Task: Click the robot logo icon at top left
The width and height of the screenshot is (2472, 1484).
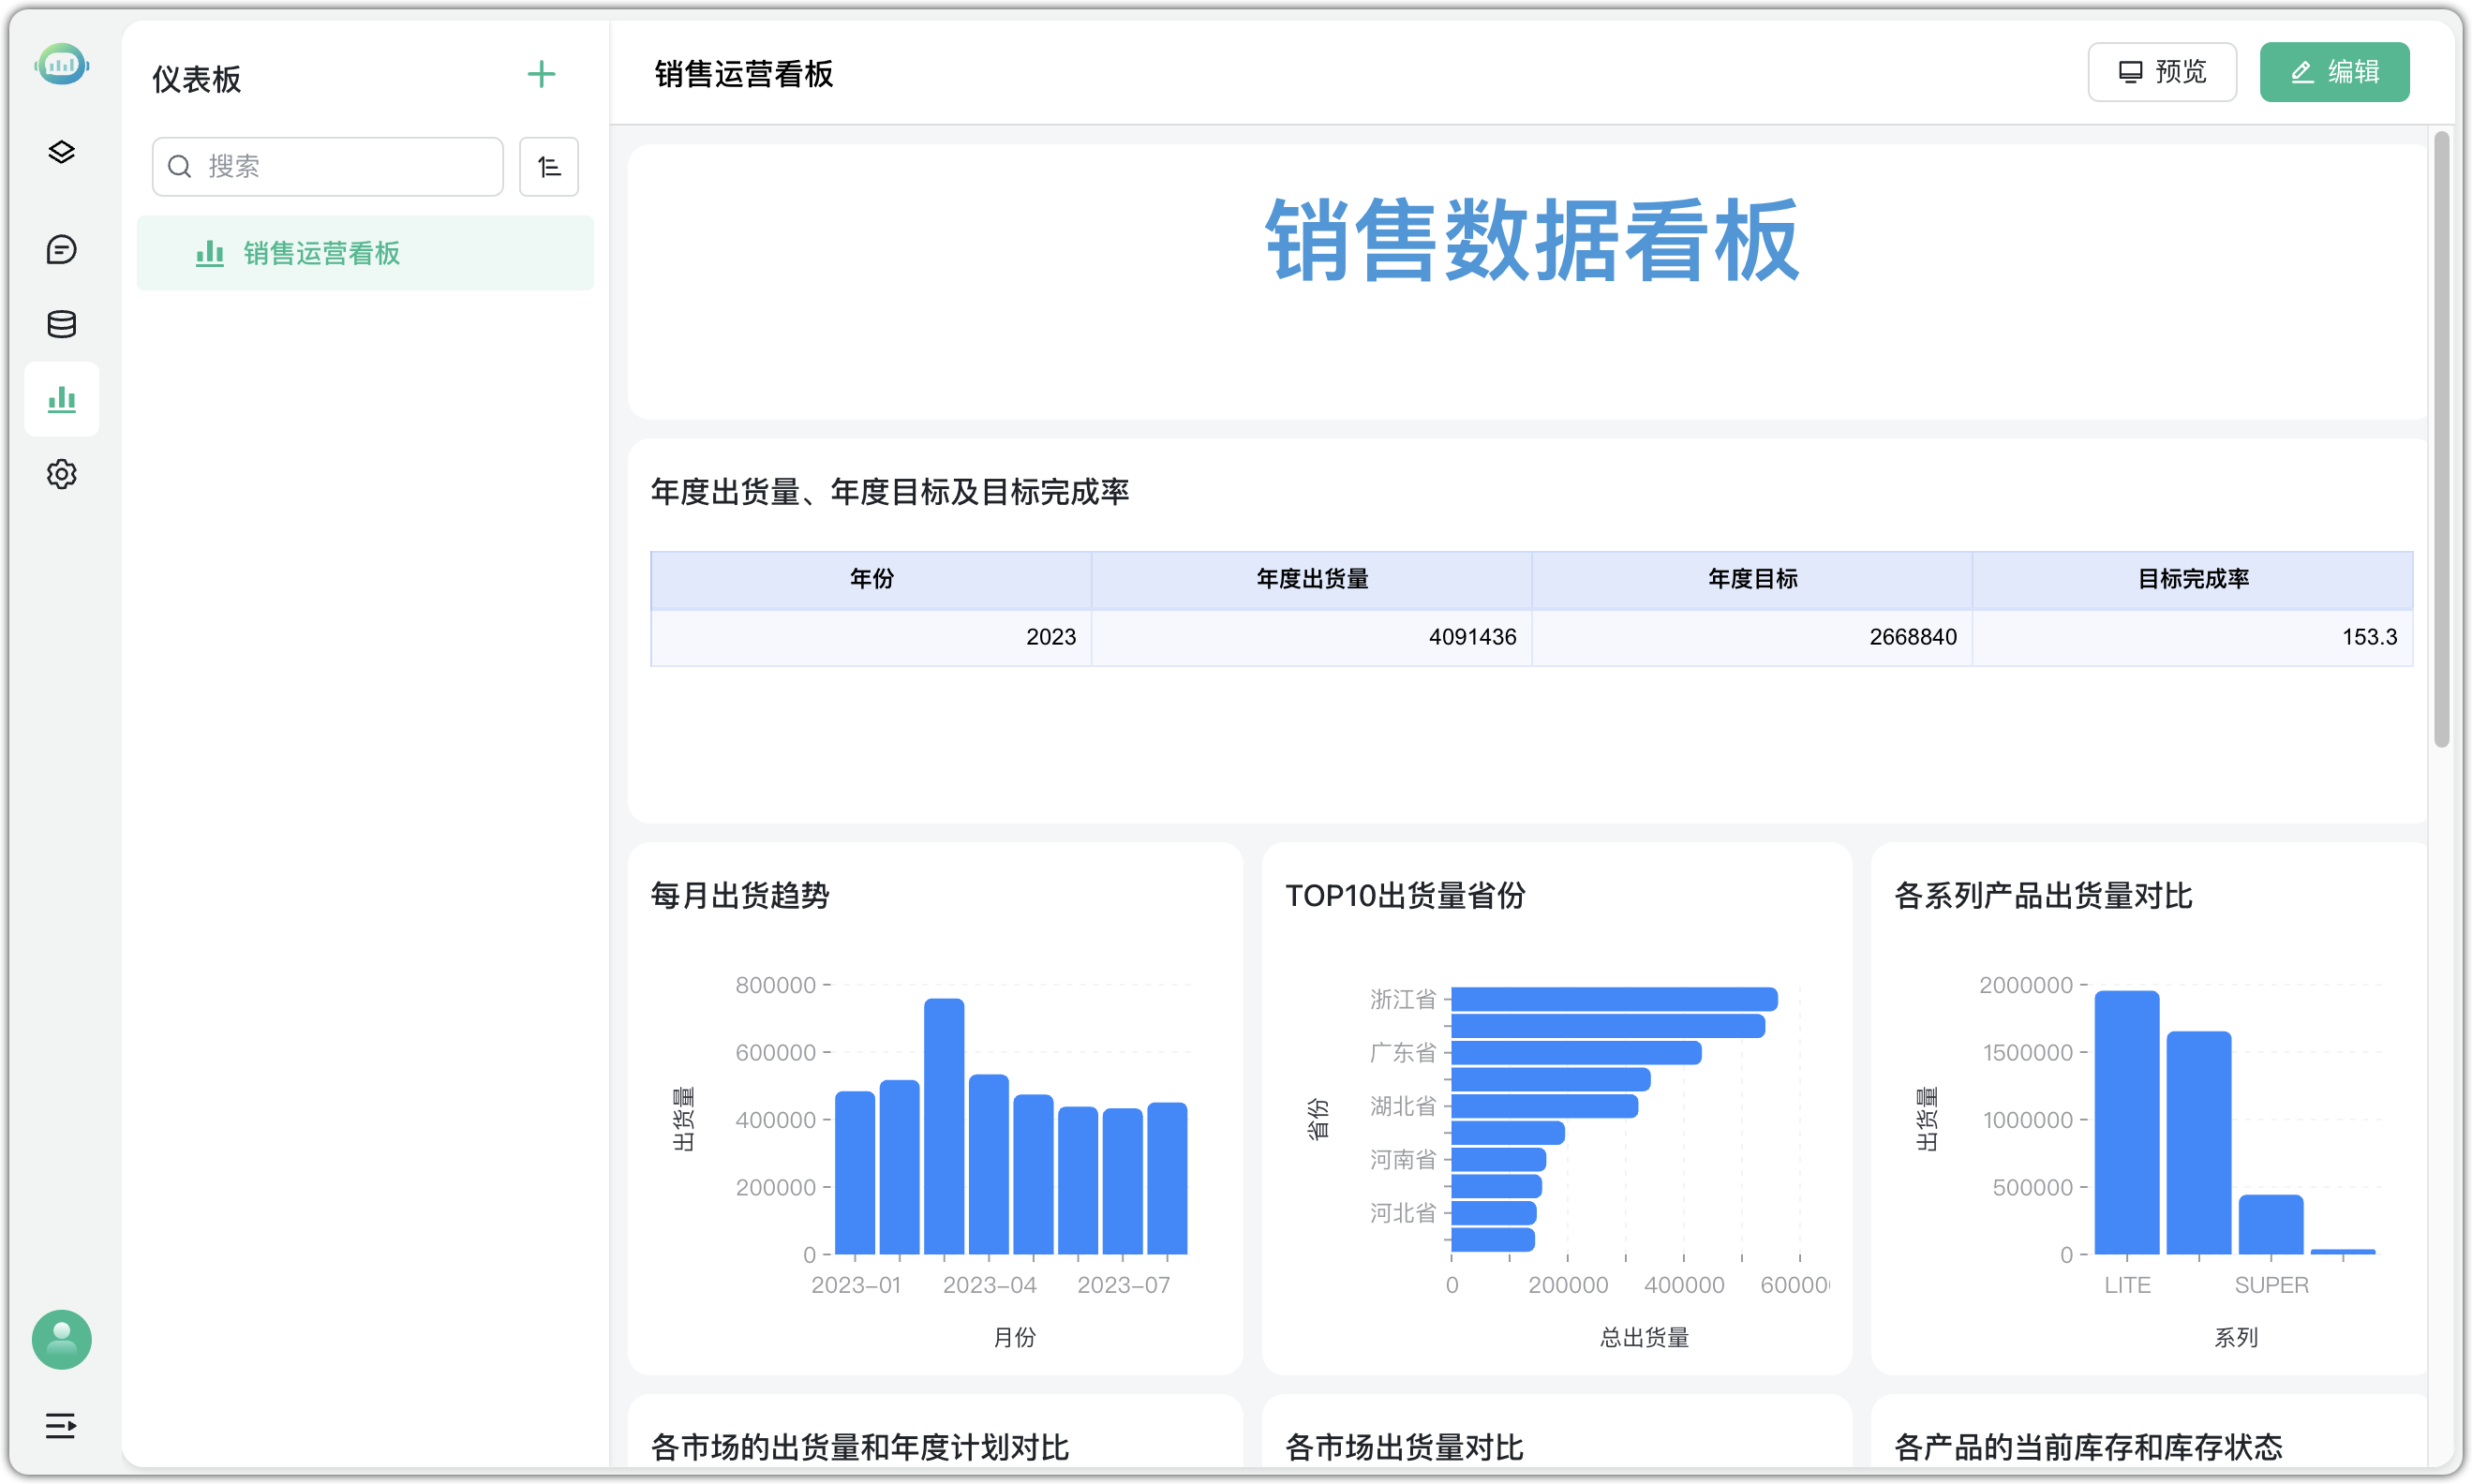Action: 61,65
